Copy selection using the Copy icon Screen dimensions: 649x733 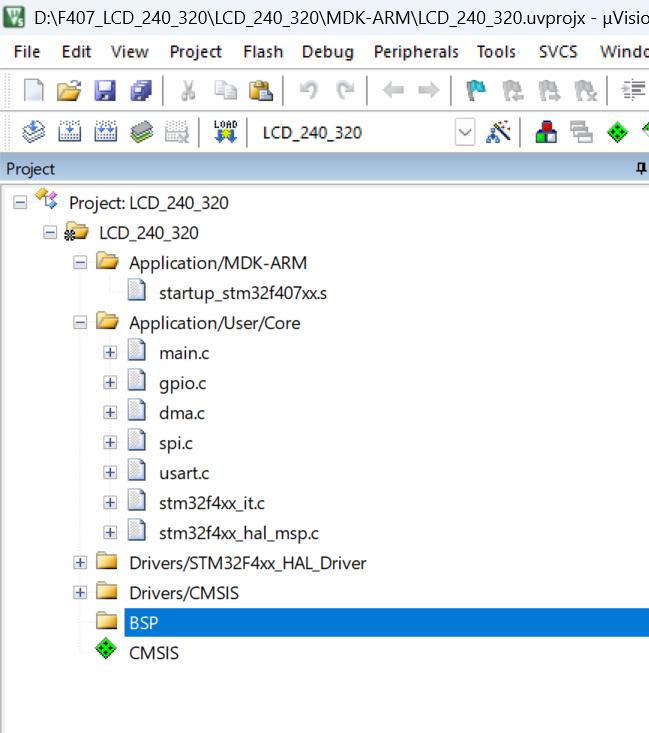[225, 90]
